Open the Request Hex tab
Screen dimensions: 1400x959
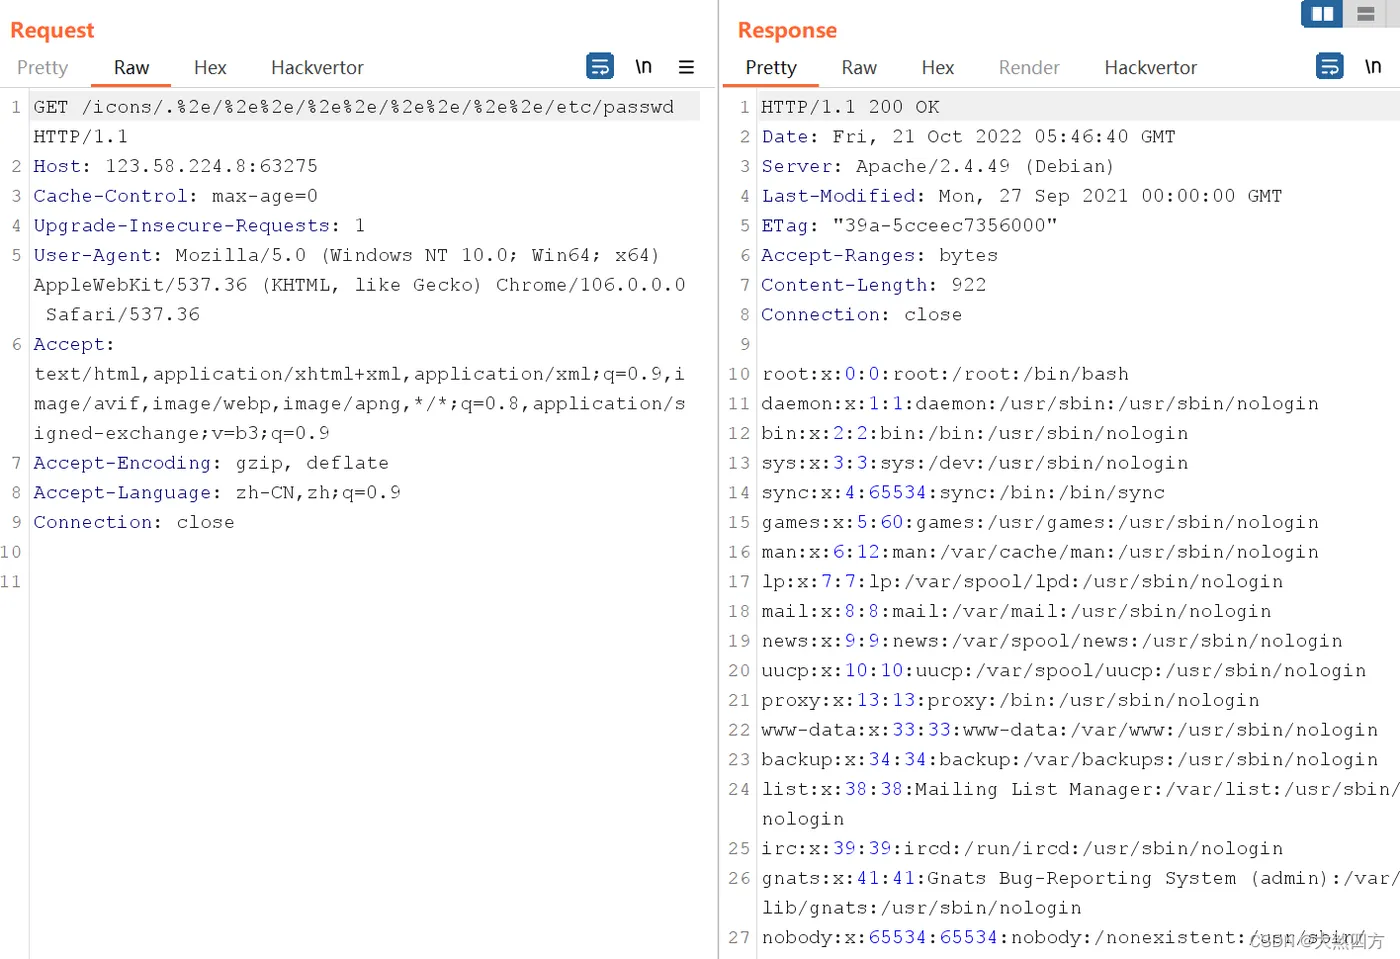pyautogui.click(x=210, y=68)
